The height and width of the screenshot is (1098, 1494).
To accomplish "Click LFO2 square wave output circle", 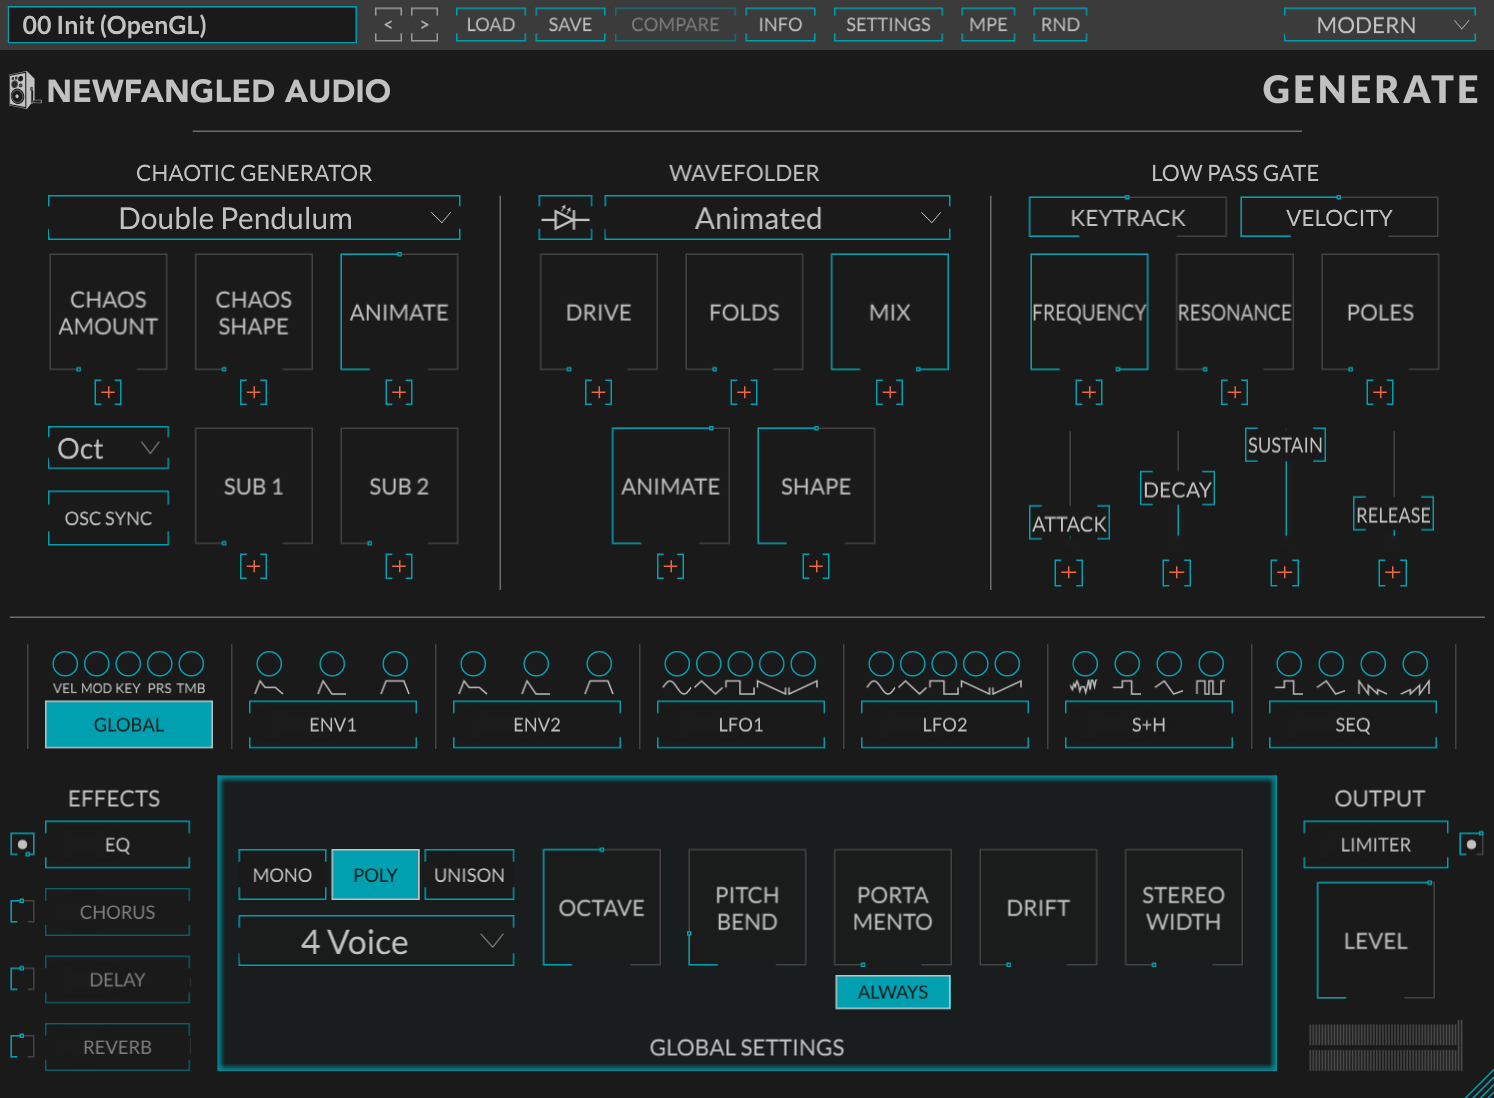I will (x=944, y=663).
